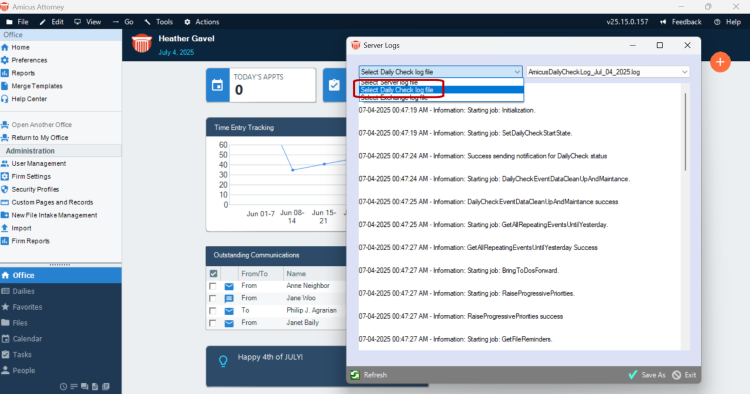Click Save As in Server Logs
The width and height of the screenshot is (750, 394).
point(647,375)
